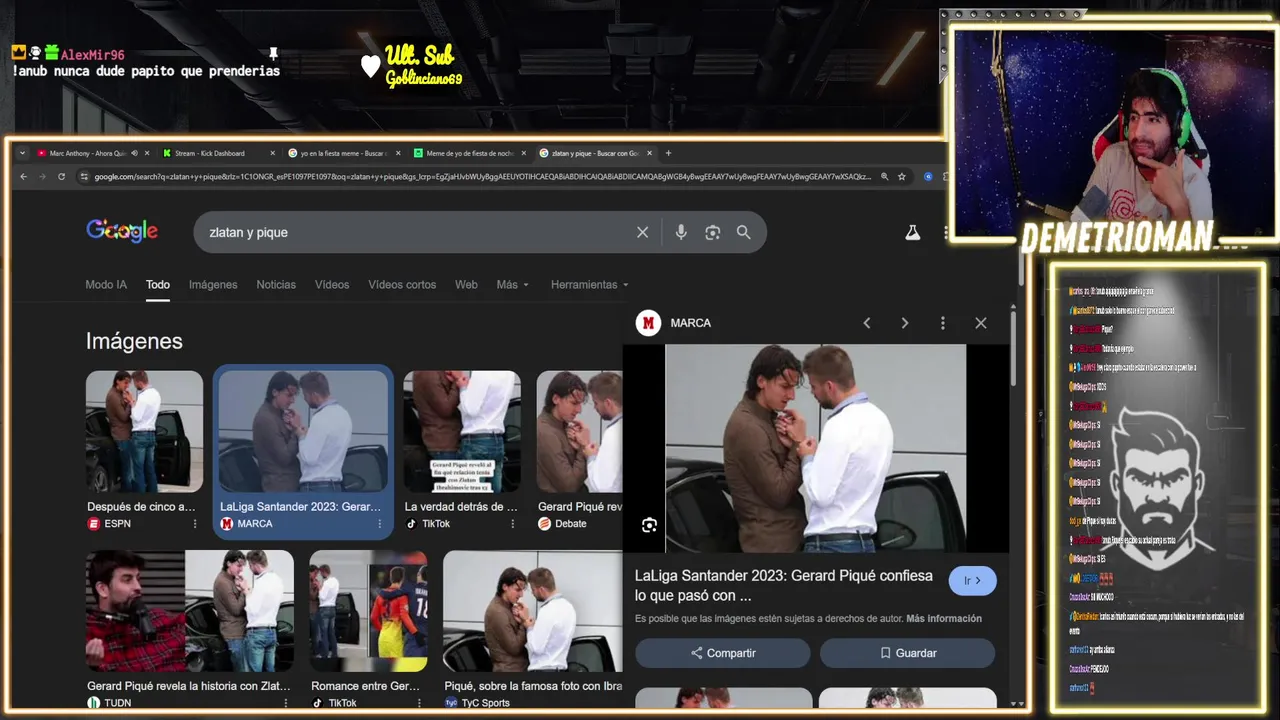Click the 'ESPN' source label under the first image
Viewport: 1280px width, 720px height.
[117, 524]
